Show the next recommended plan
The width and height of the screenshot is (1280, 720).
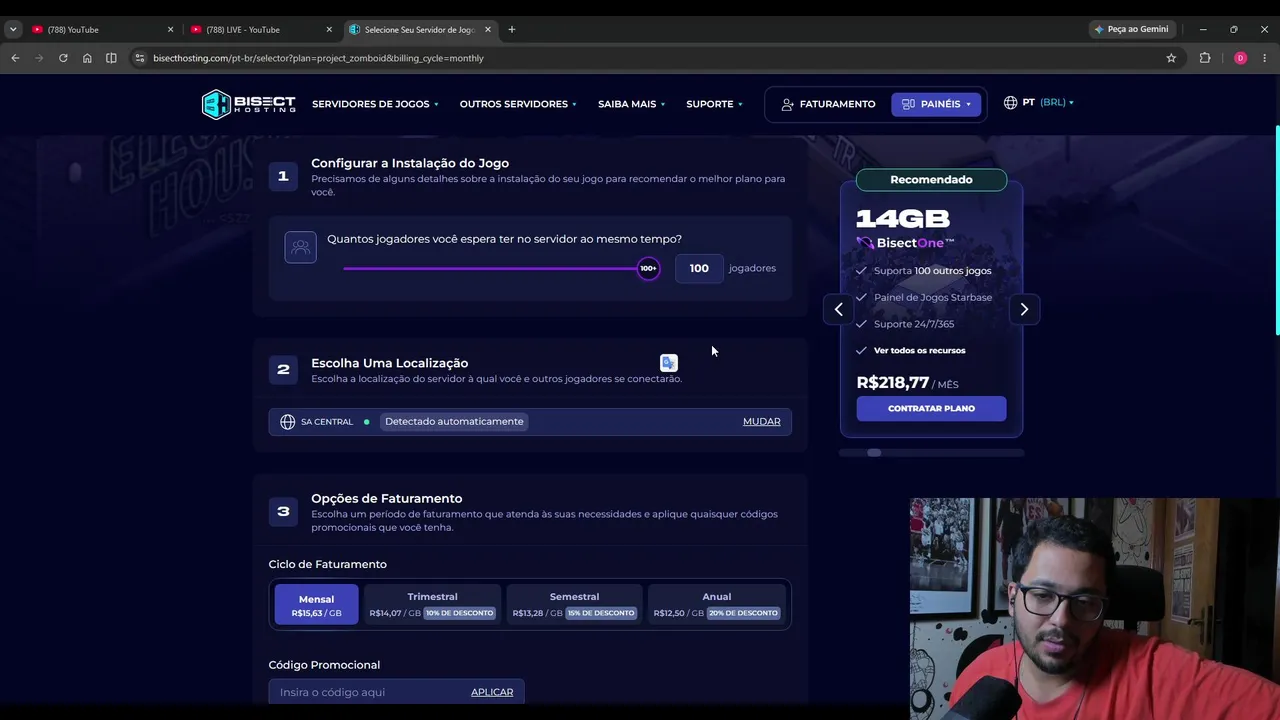(1024, 309)
